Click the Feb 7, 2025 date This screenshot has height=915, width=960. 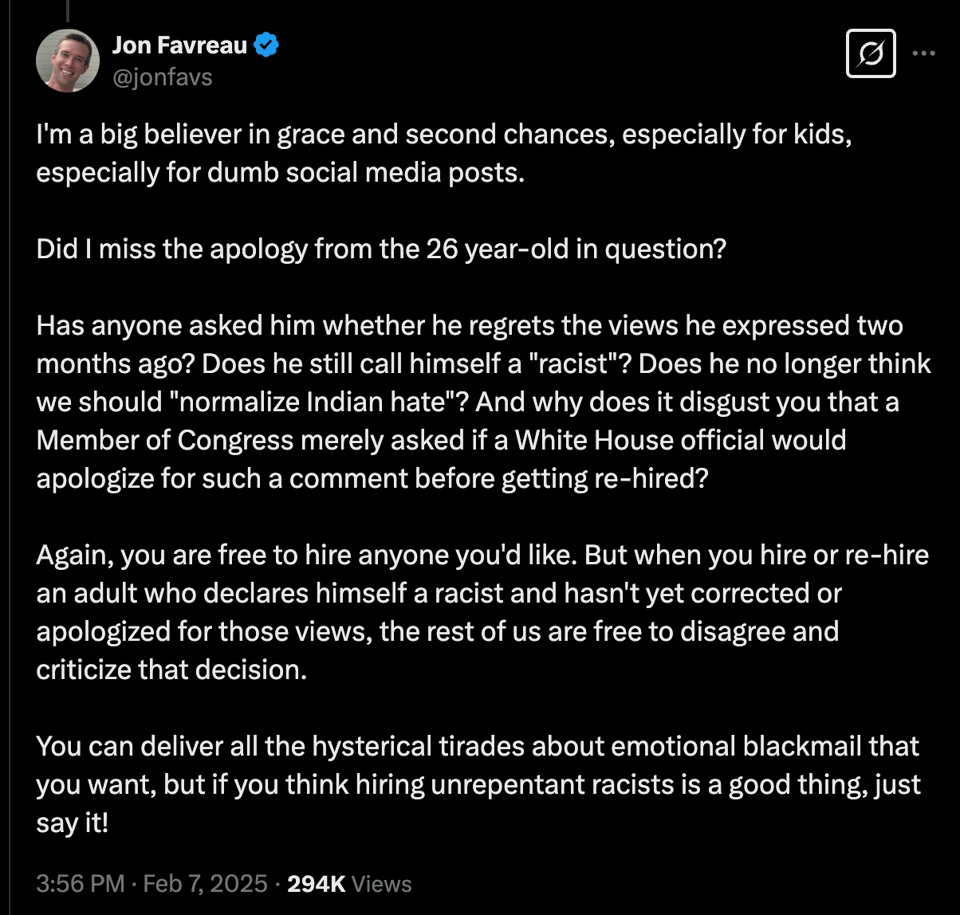point(205,883)
